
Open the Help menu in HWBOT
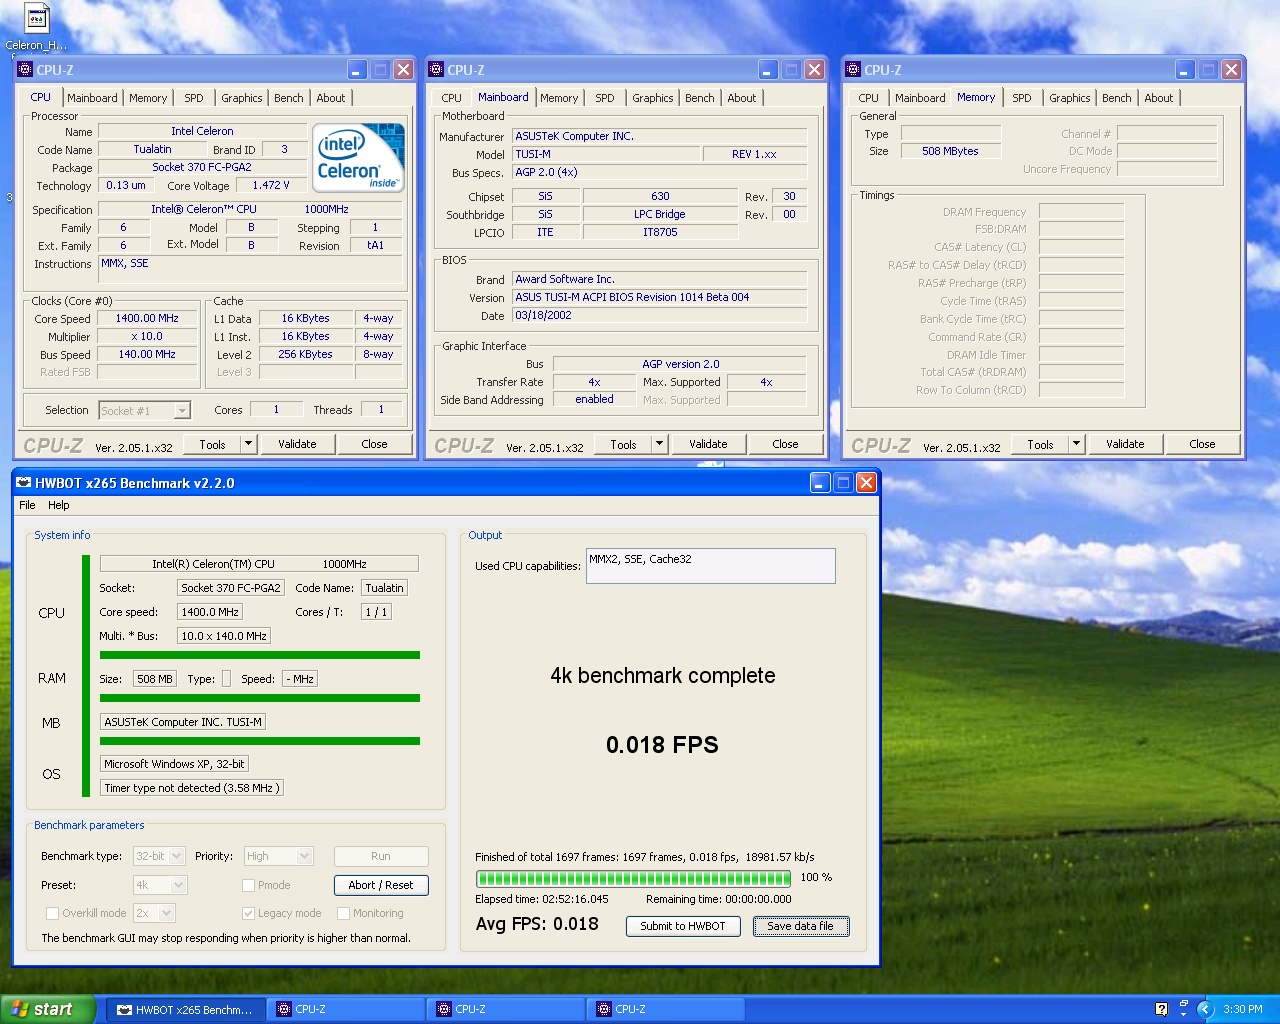(59, 505)
